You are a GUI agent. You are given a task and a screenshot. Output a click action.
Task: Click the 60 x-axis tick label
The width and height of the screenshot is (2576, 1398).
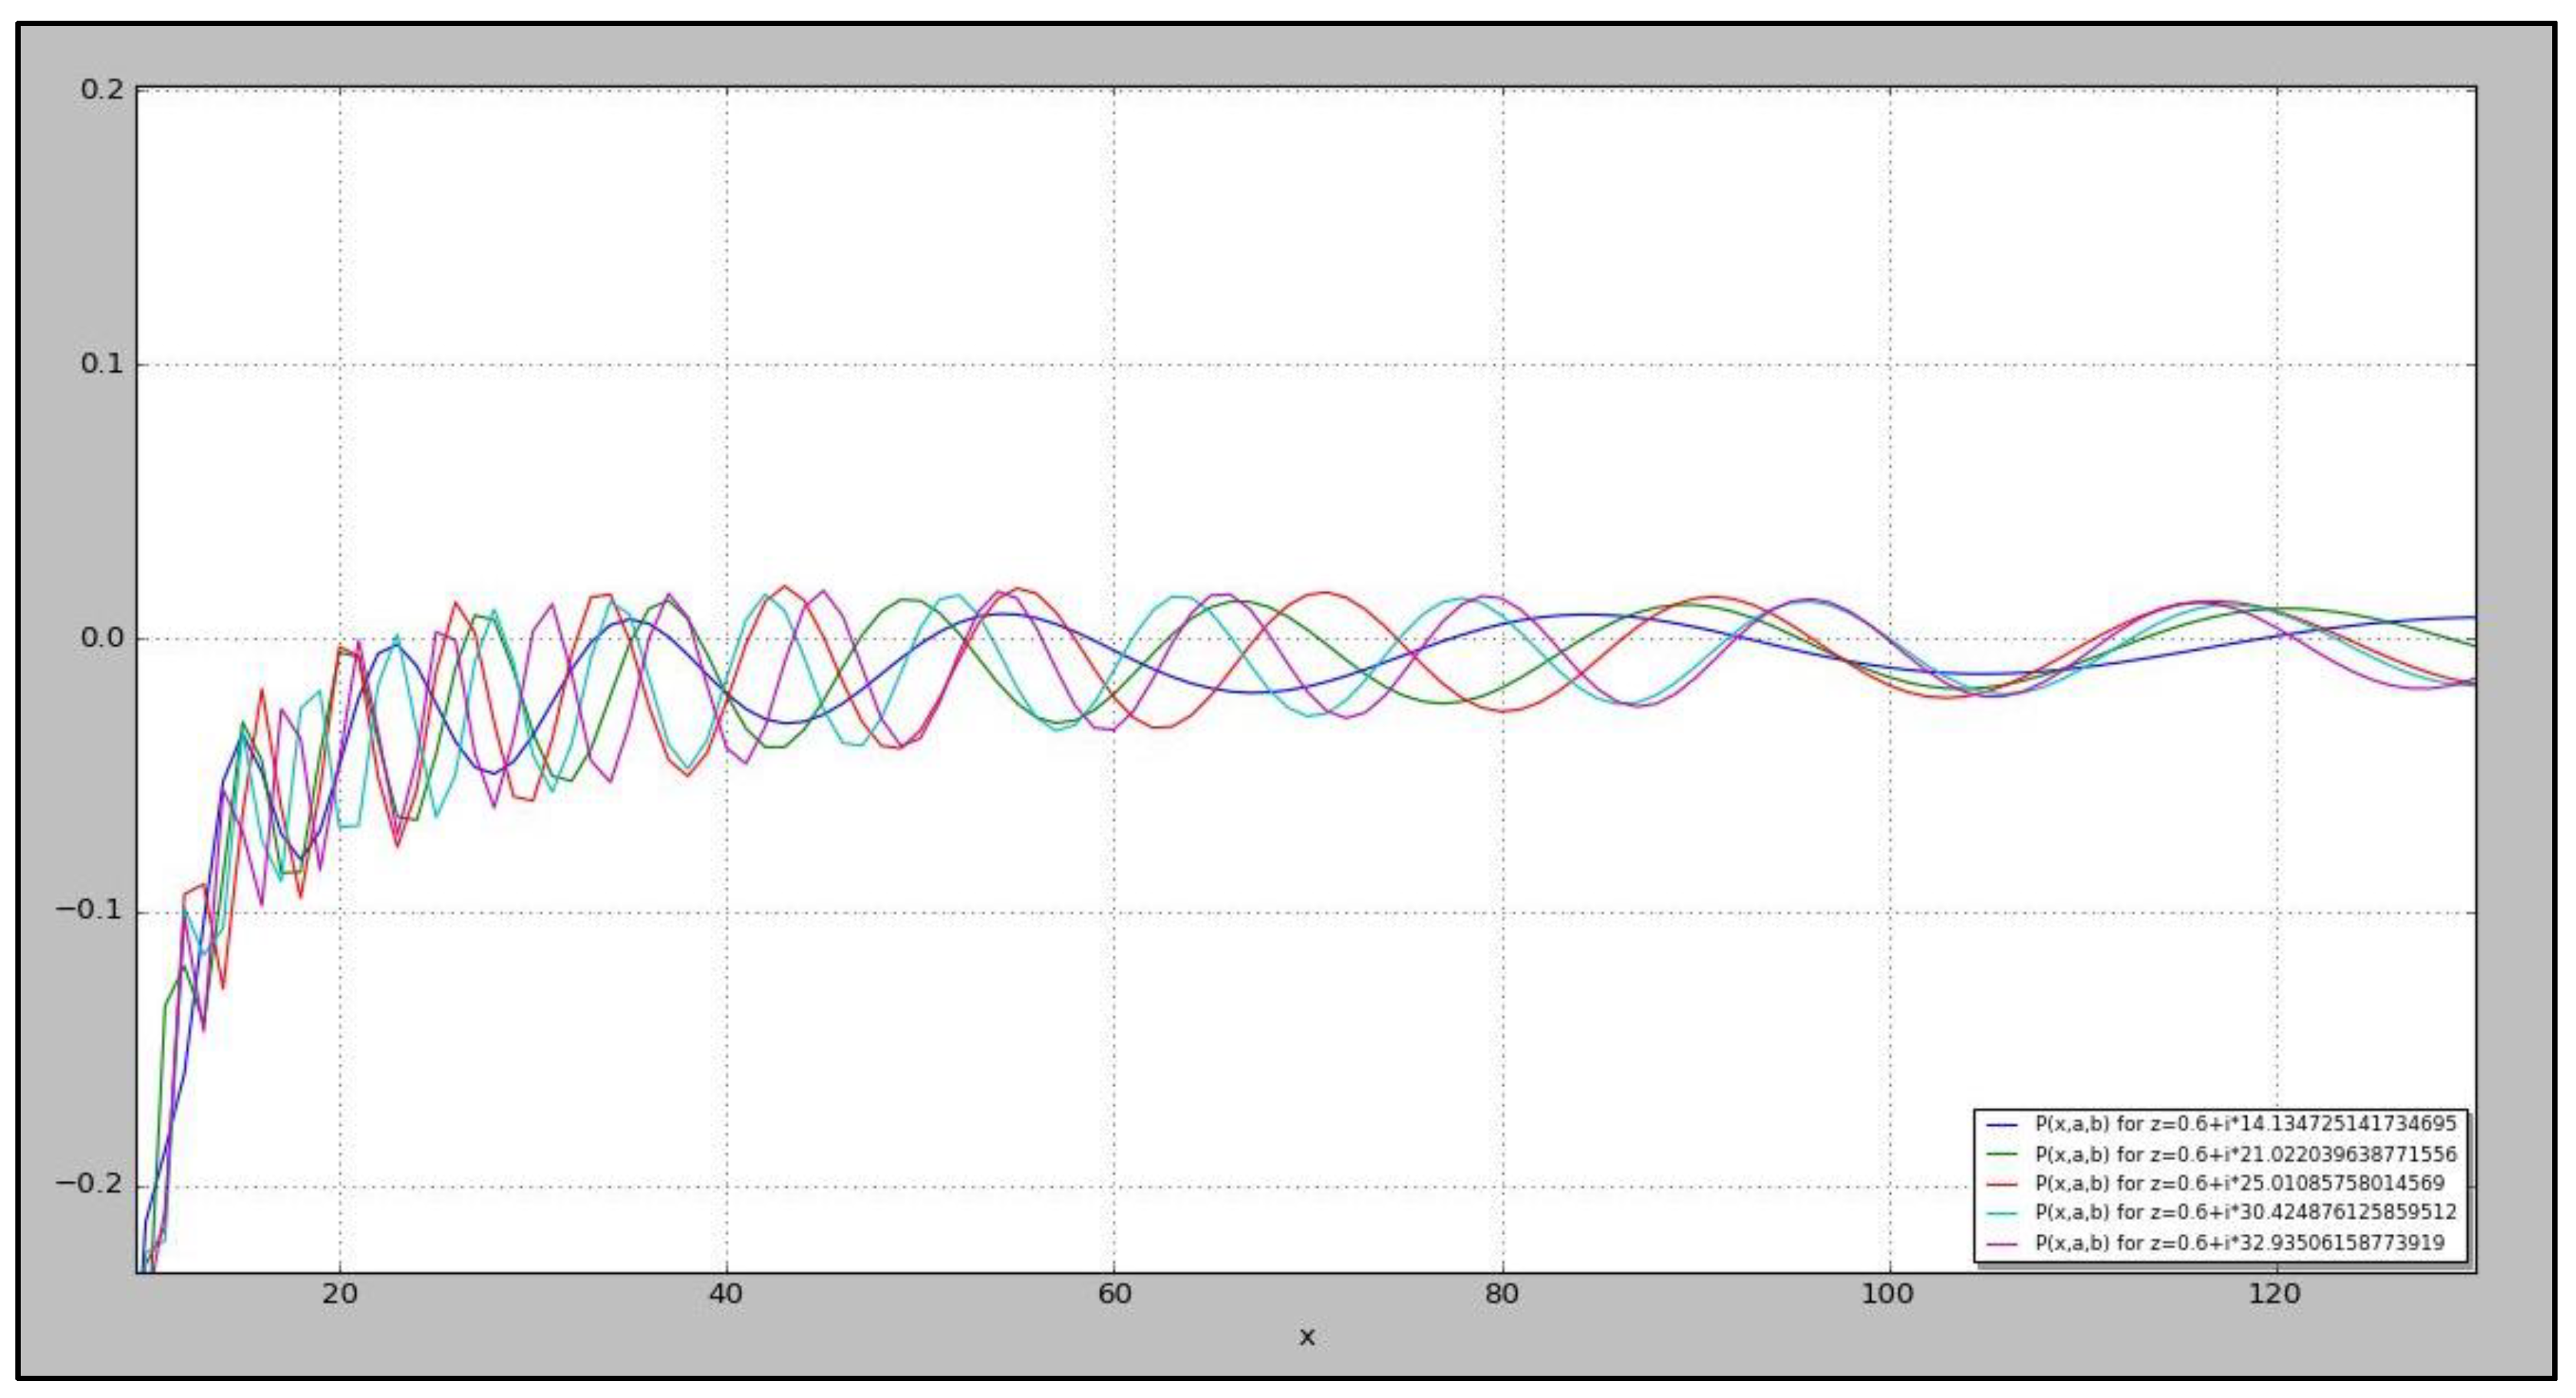click(1114, 1295)
